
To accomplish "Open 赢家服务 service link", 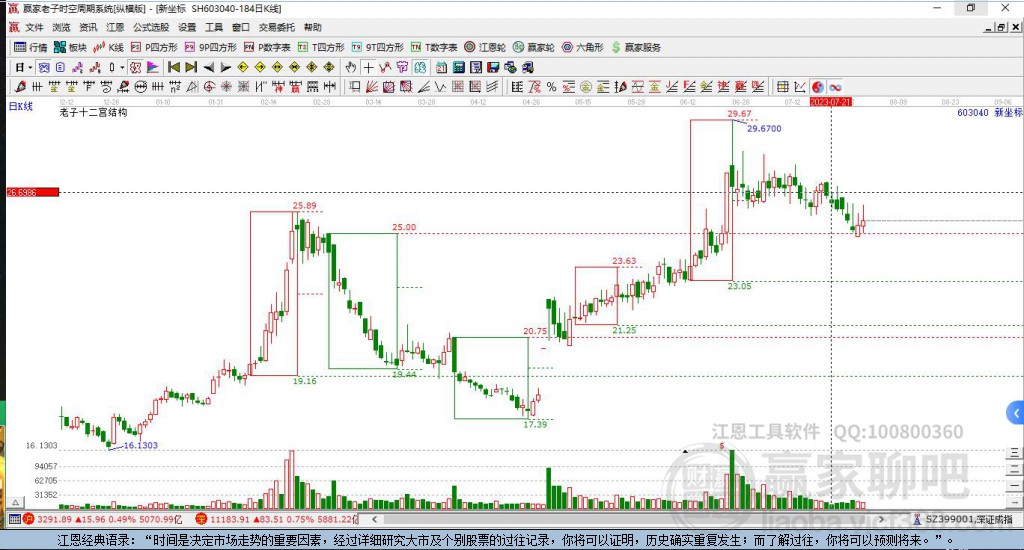I will pos(636,47).
